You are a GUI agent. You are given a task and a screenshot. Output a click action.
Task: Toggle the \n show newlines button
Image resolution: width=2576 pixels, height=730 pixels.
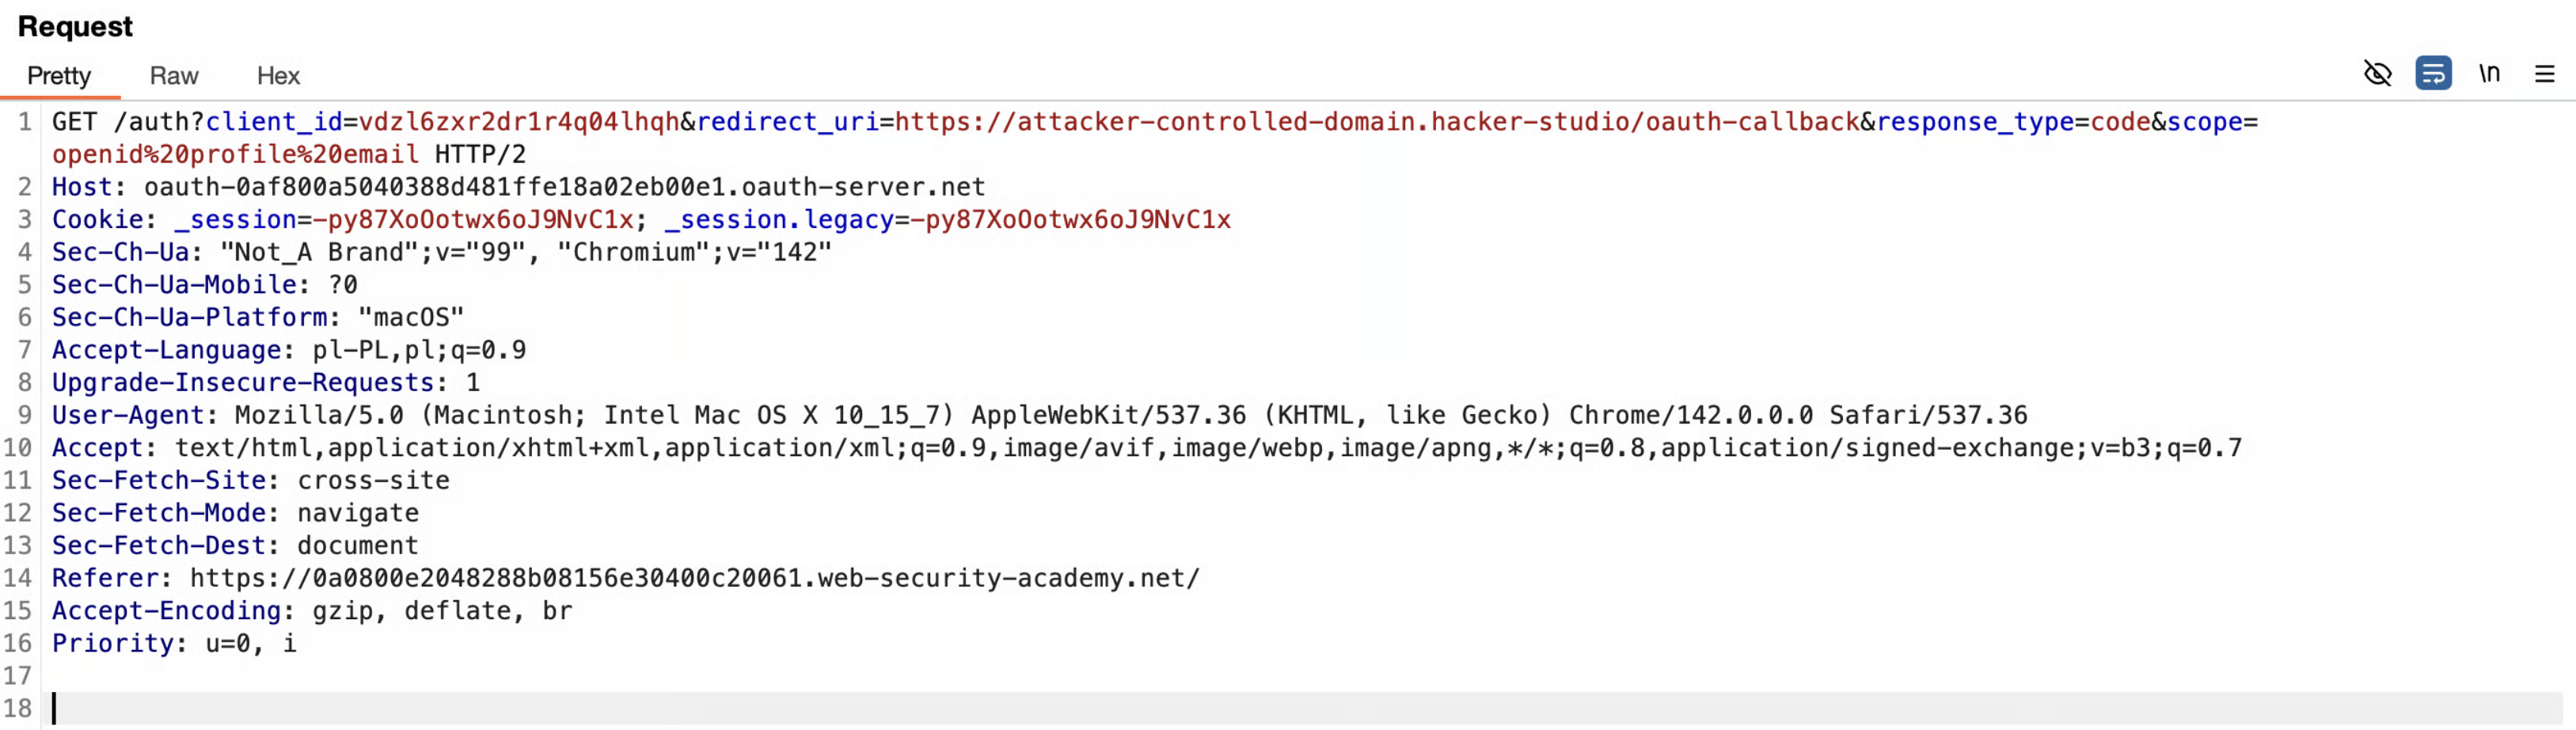click(2489, 73)
